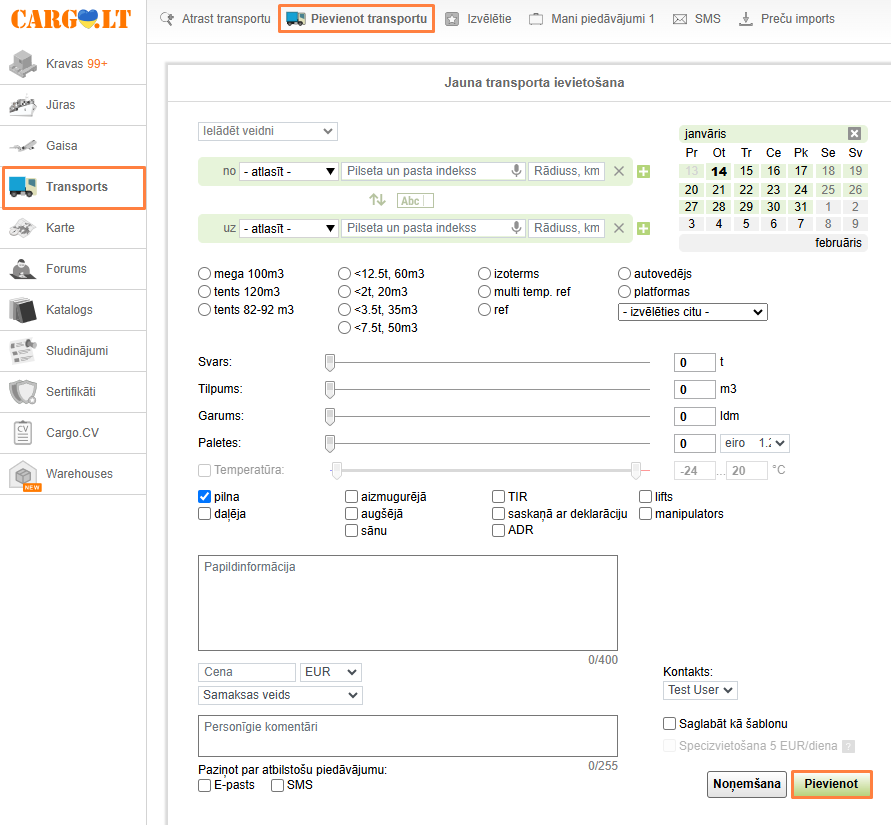Close the calendar using the X icon
This screenshot has width=891, height=825.
[x=854, y=134]
